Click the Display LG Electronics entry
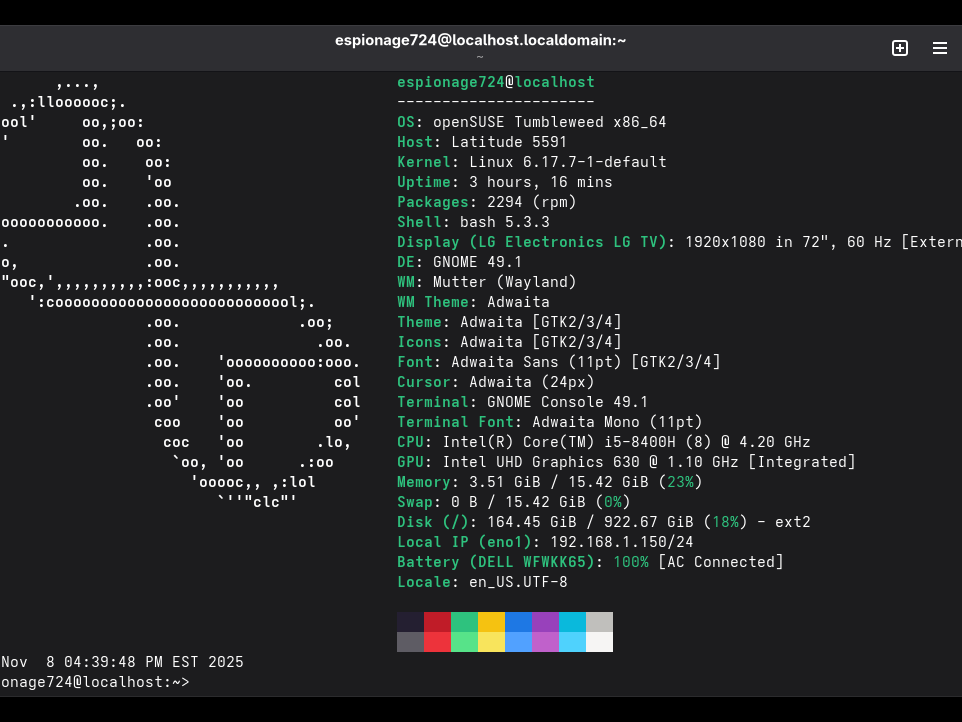The height and width of the screenshot is (722, 962). click(x=600, y=241)
